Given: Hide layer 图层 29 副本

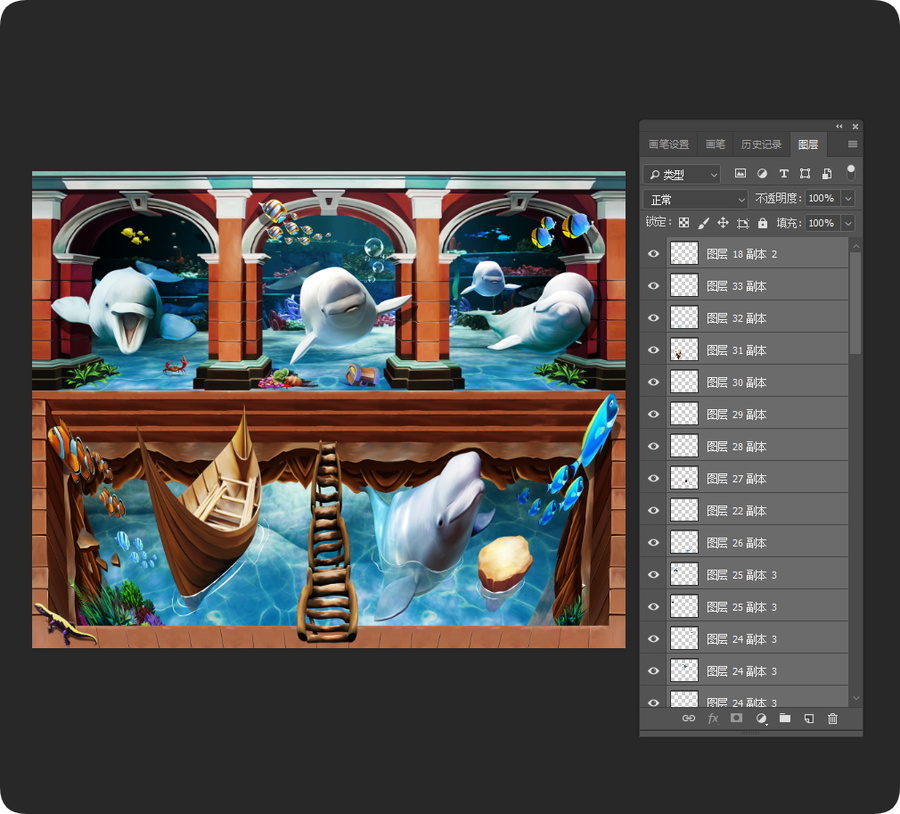Looking at the screenshot, I should pos(653,414).
